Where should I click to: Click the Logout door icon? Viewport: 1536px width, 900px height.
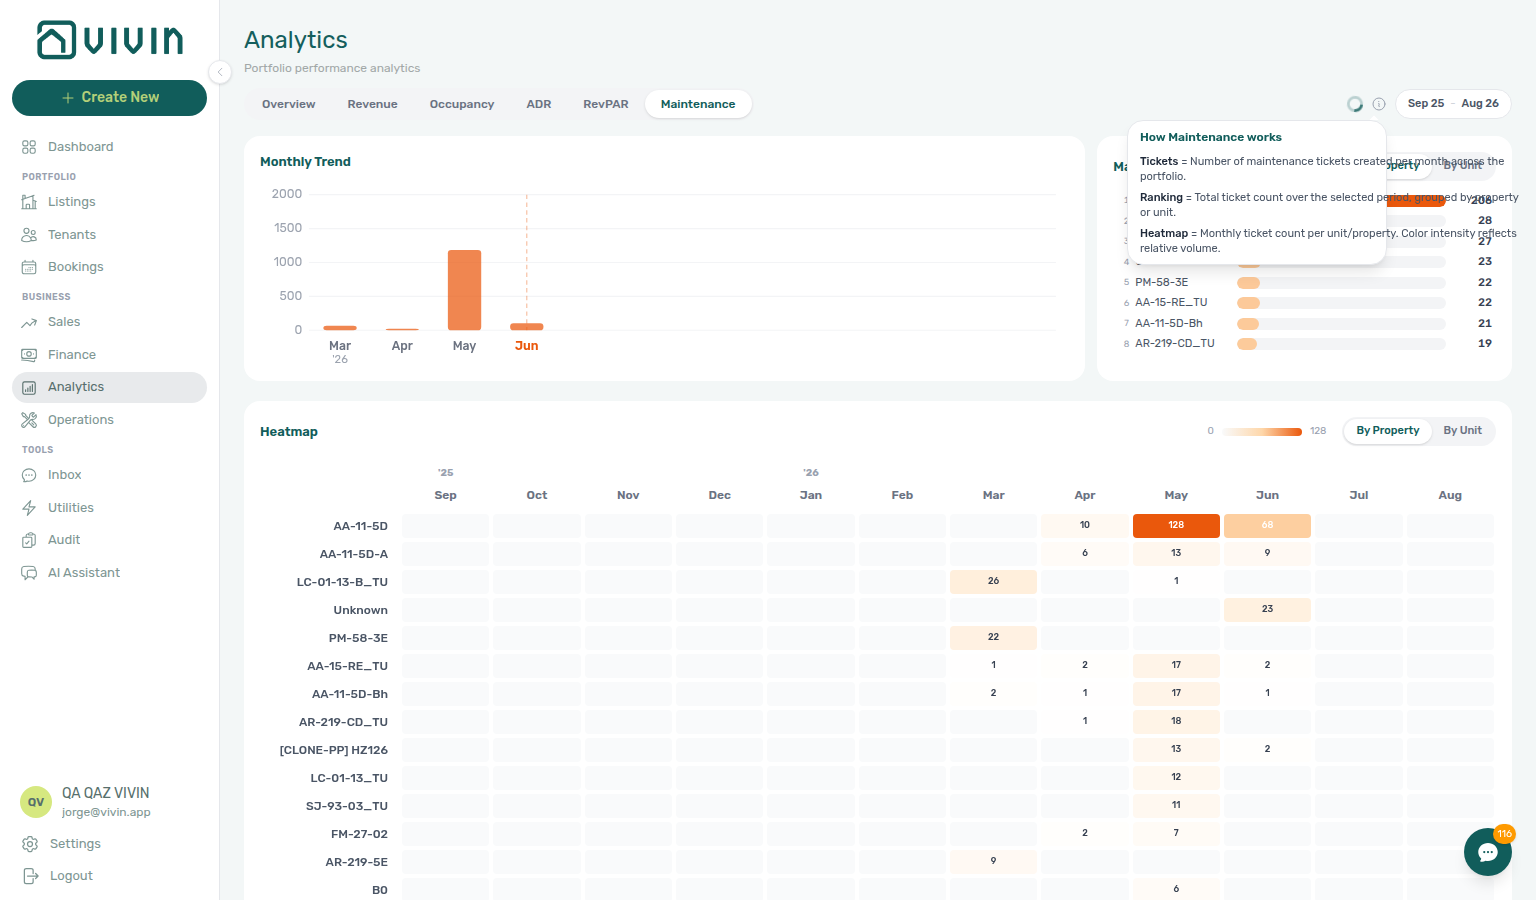pyautogui.click(x=30, y=876)
